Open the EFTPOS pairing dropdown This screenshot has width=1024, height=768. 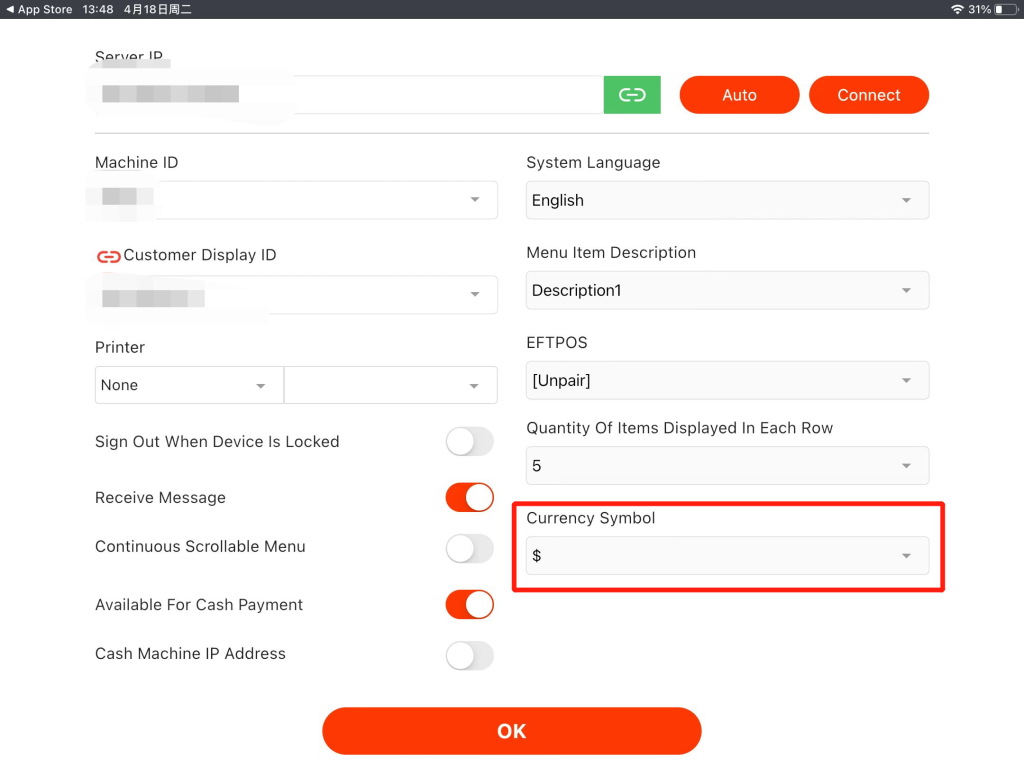point(727,380)
